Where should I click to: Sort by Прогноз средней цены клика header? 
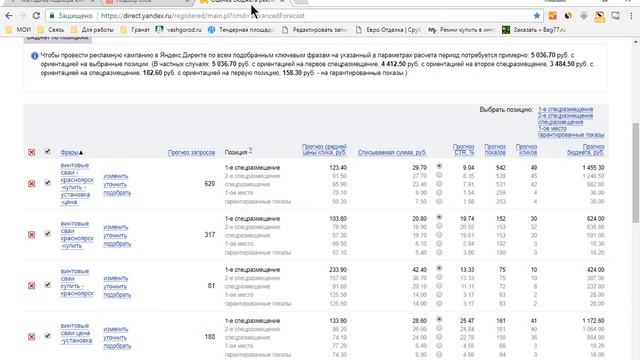(x=324, y=149)
